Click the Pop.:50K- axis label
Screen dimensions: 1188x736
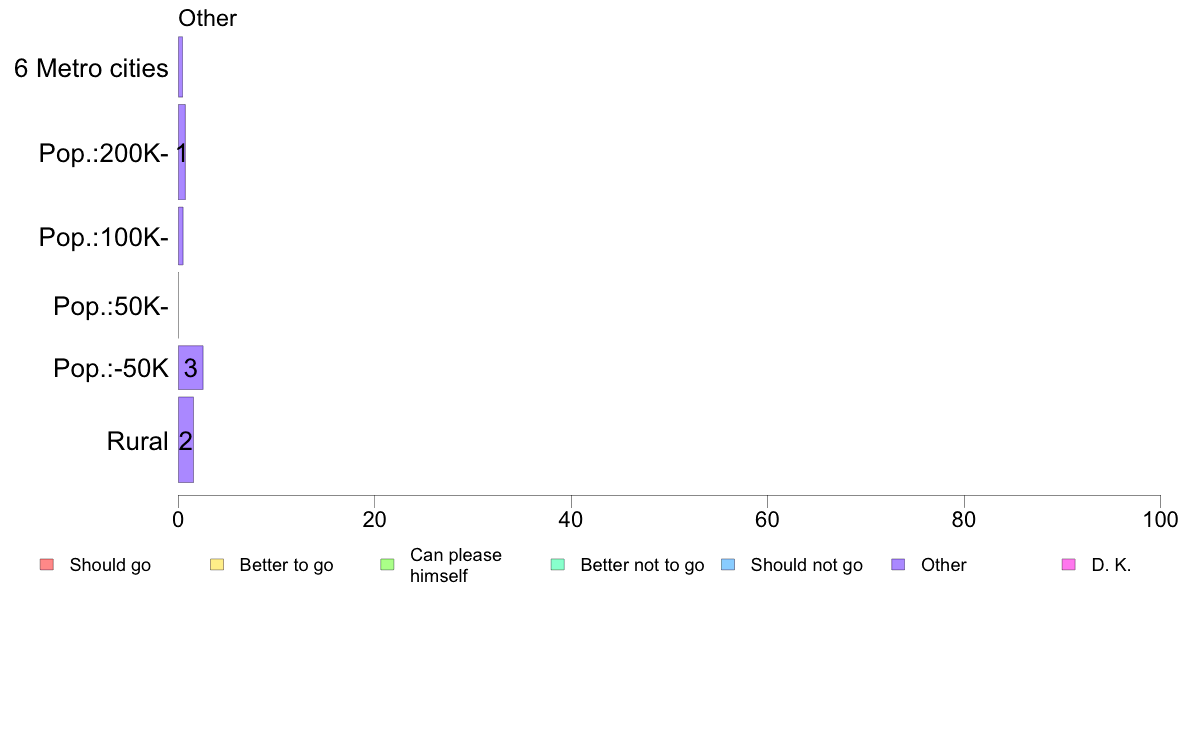[x=111, y=306]
